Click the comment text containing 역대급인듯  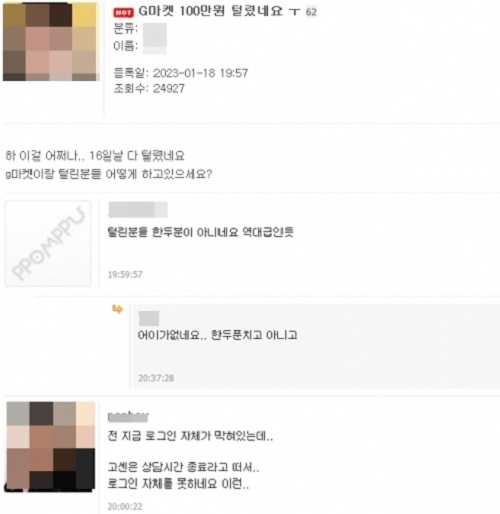click(200, 232)
